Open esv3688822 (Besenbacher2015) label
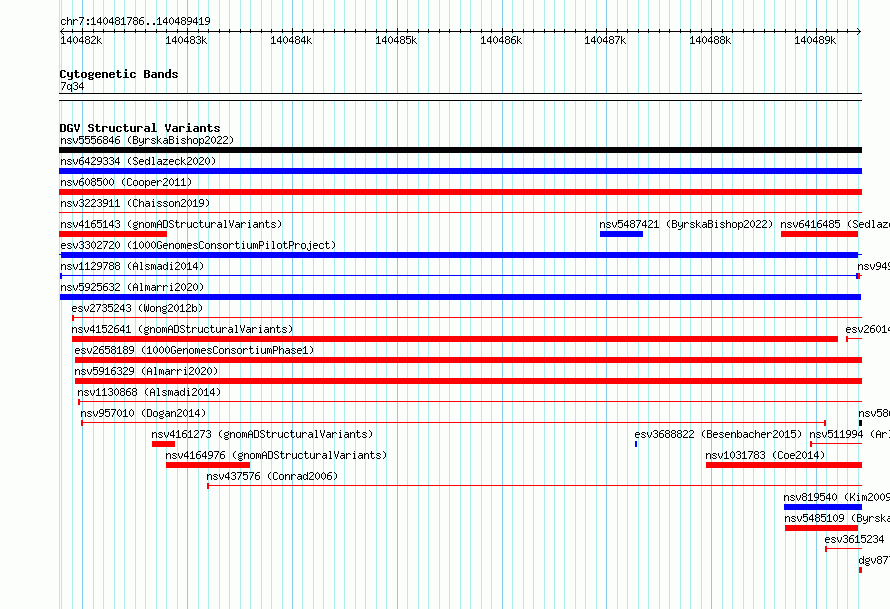 coord(718,434)
